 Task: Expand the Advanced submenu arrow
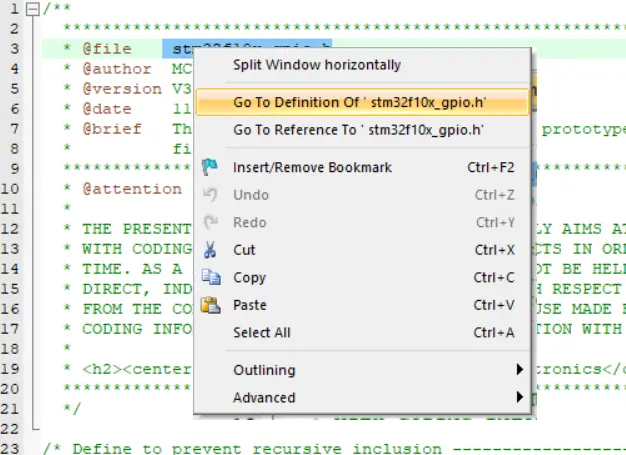point(518,397)
